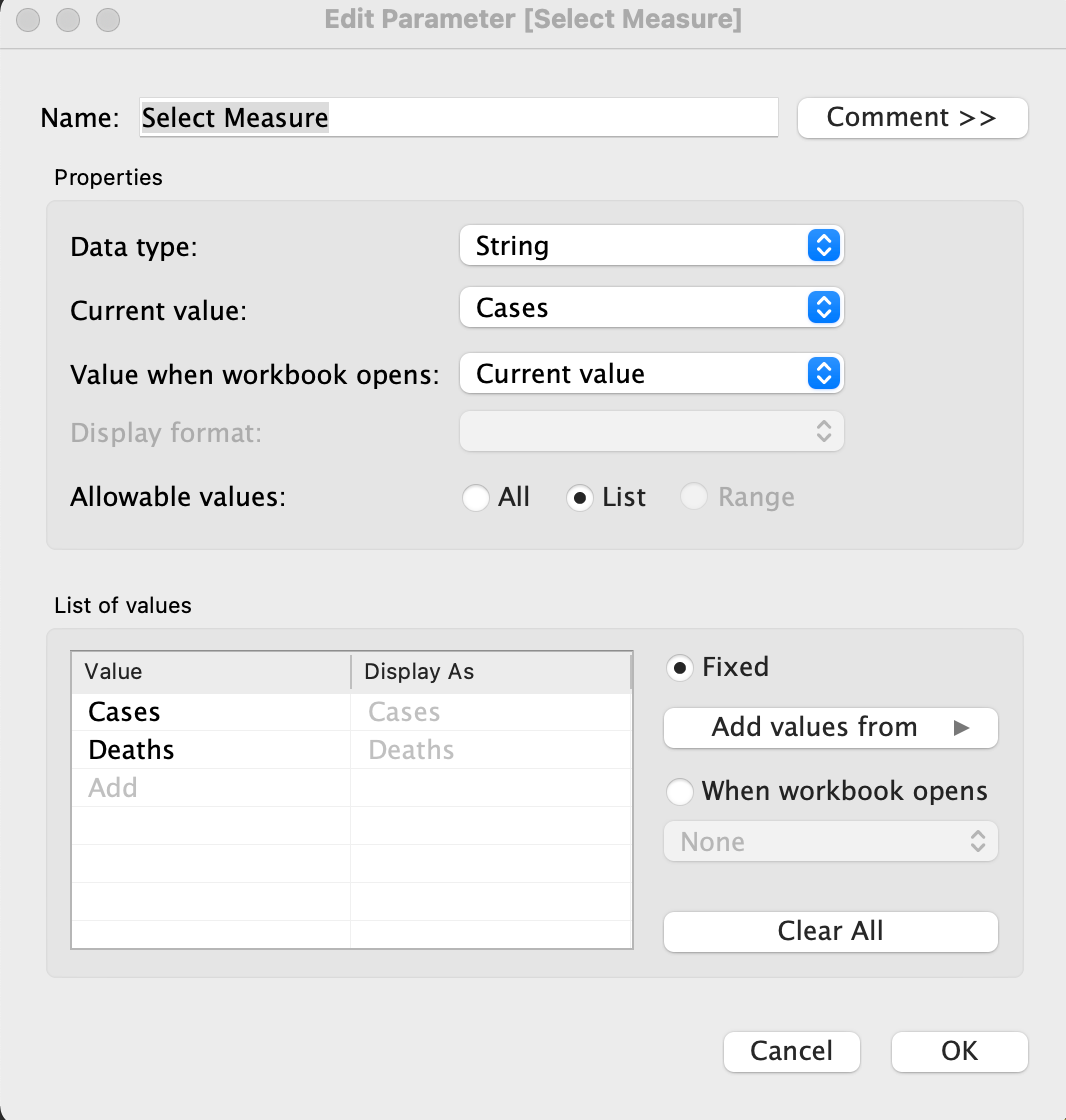Click the dialog's close traffic light
The image size is (1066, 1120).
27,20
